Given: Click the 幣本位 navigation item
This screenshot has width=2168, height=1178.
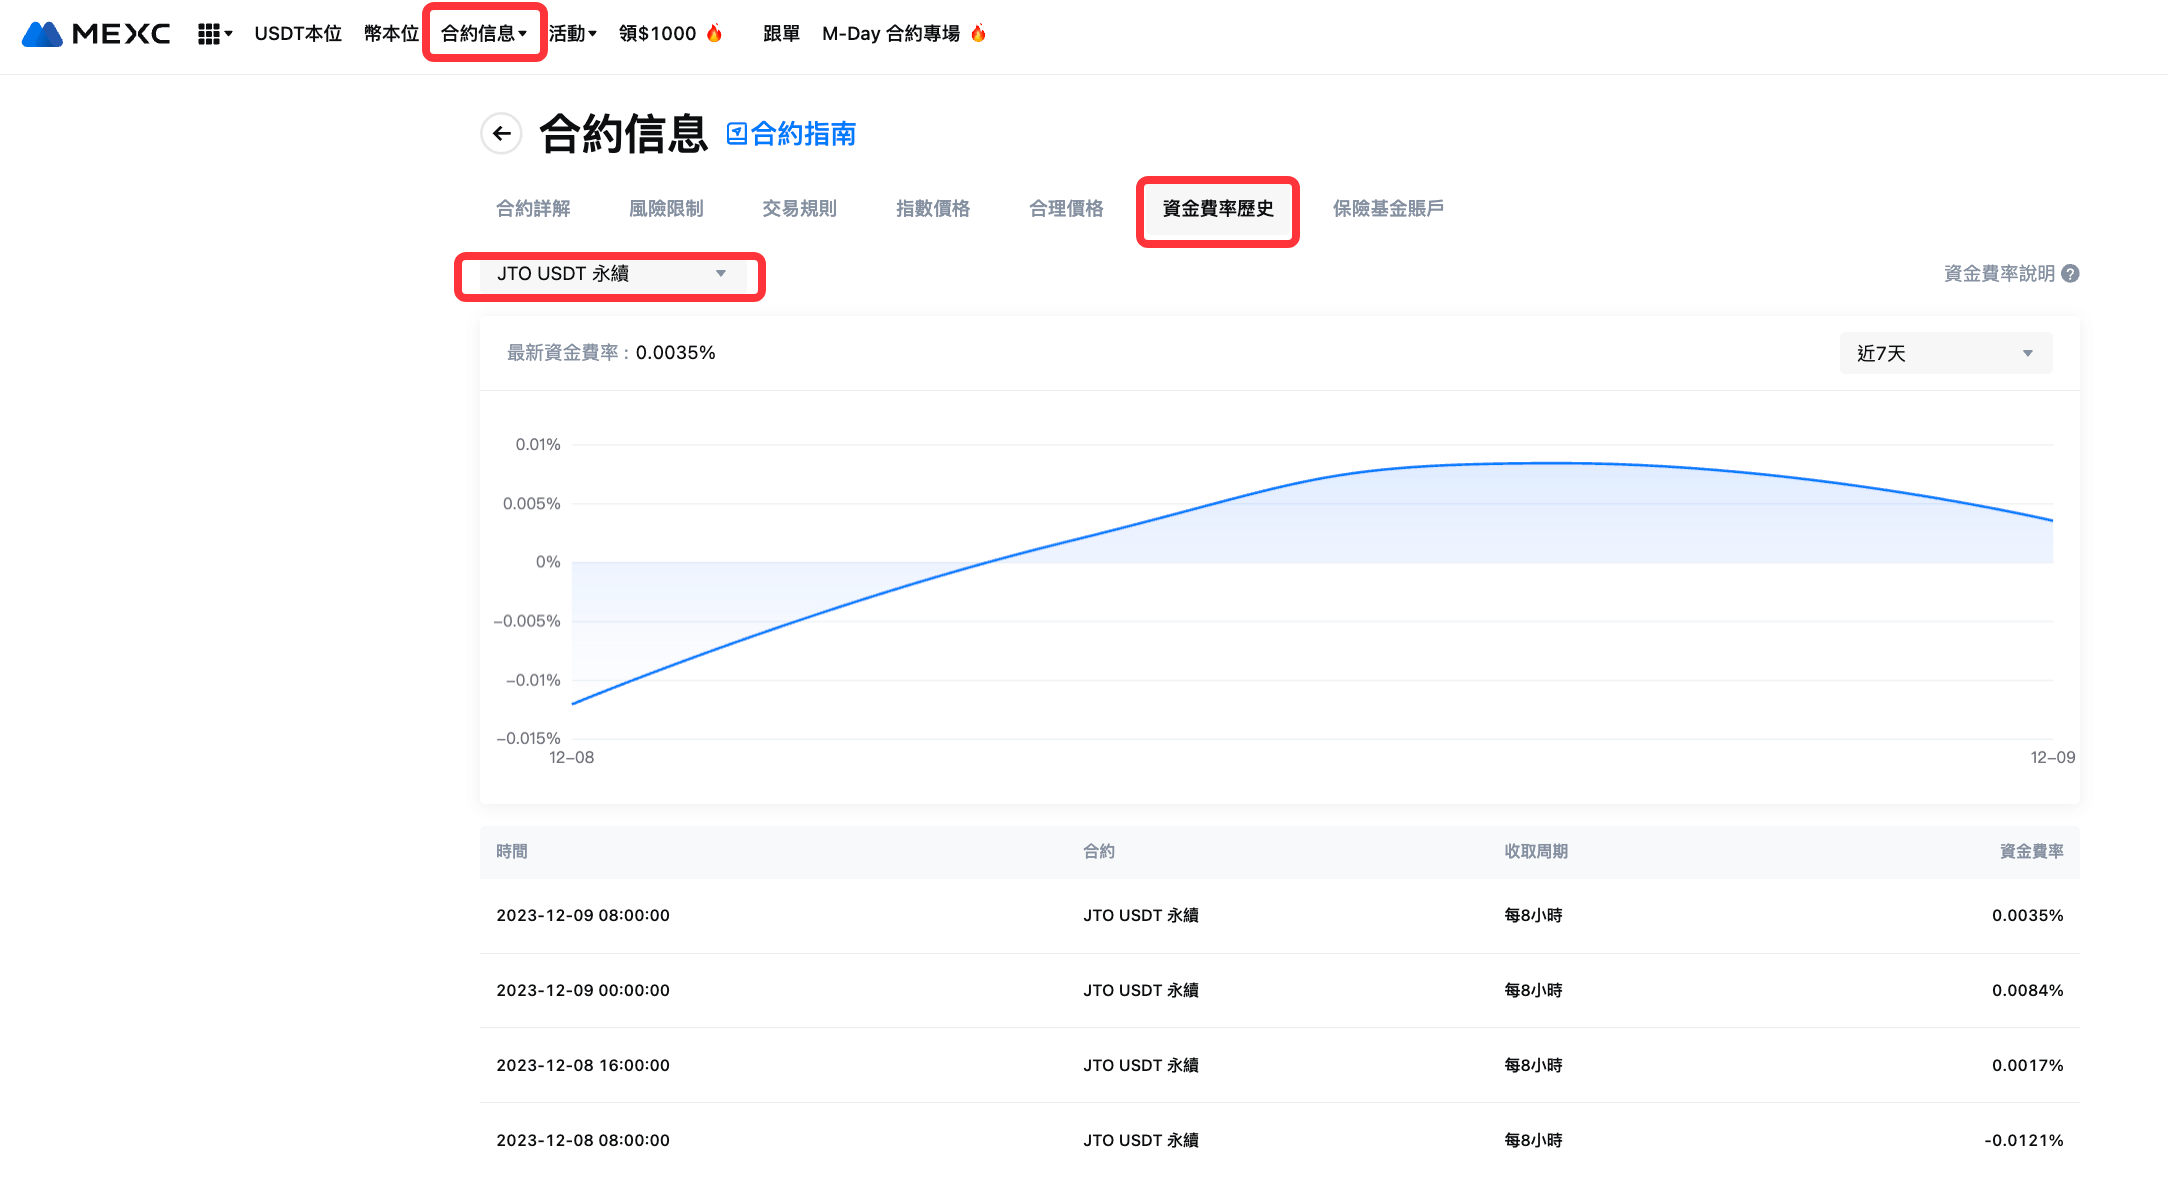Looking at the screenshot, I should tap(391, 34).
